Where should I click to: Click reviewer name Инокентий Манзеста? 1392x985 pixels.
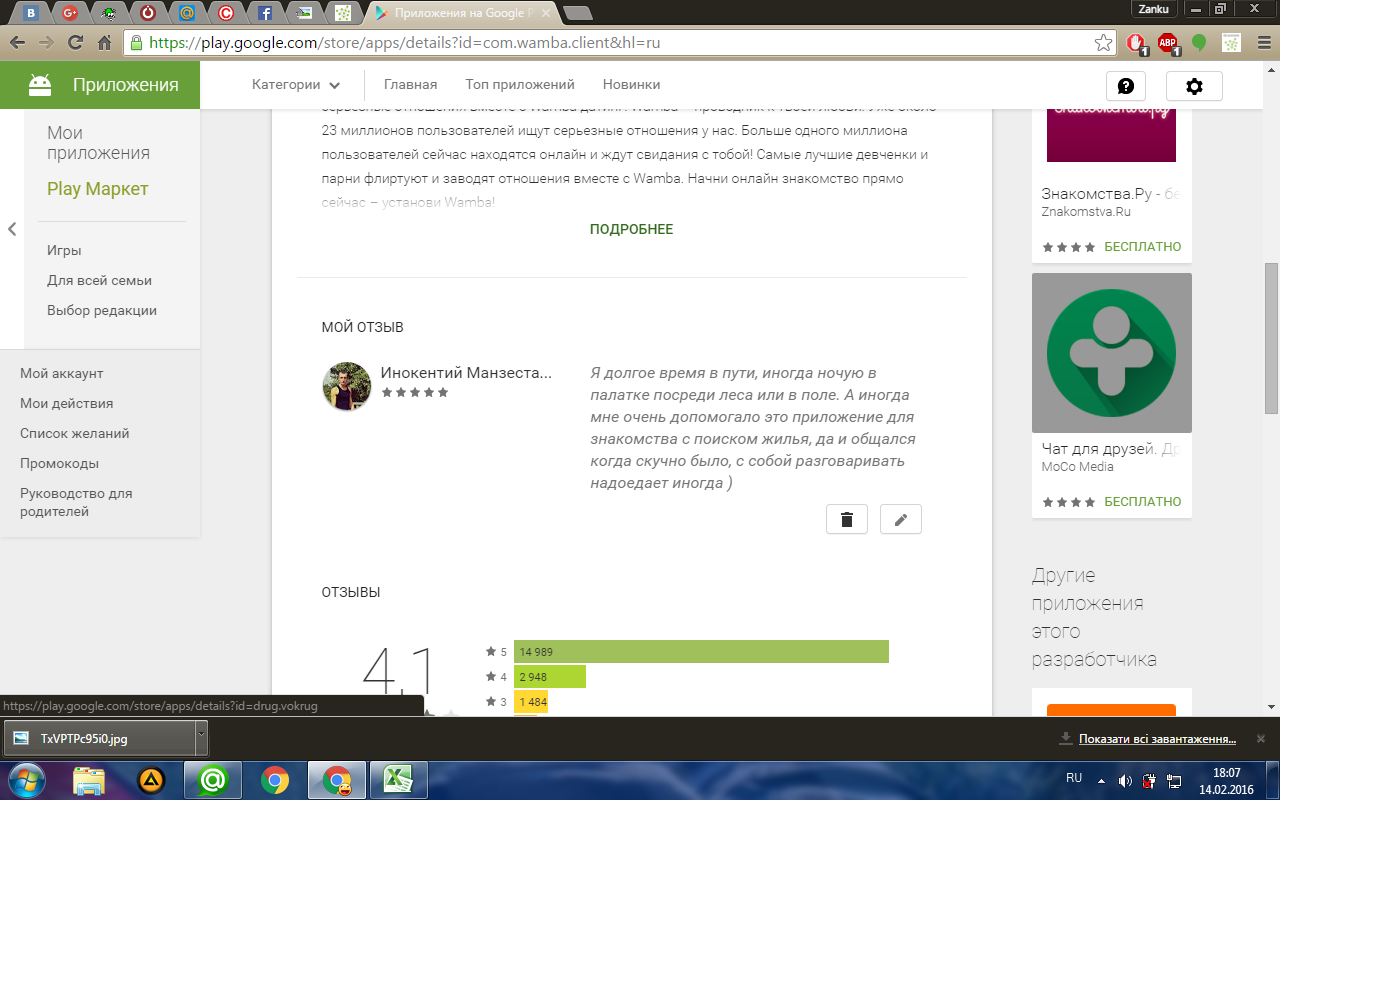pyautogui.click(x=466, y=373)
